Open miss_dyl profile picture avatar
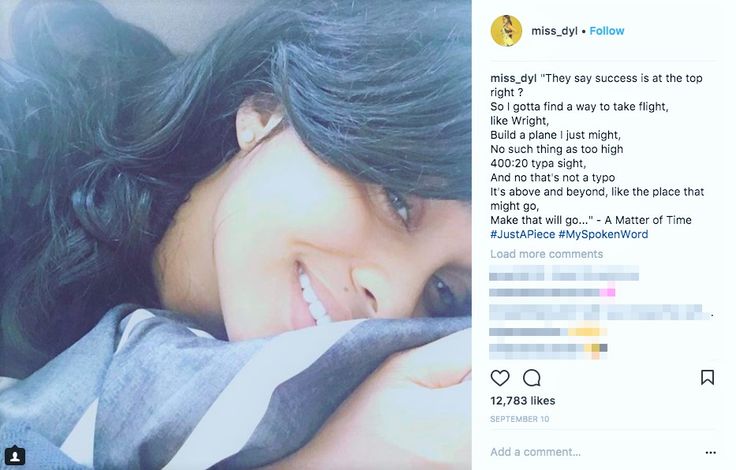The height and width of the screenshot is (470, 736). 506,31
